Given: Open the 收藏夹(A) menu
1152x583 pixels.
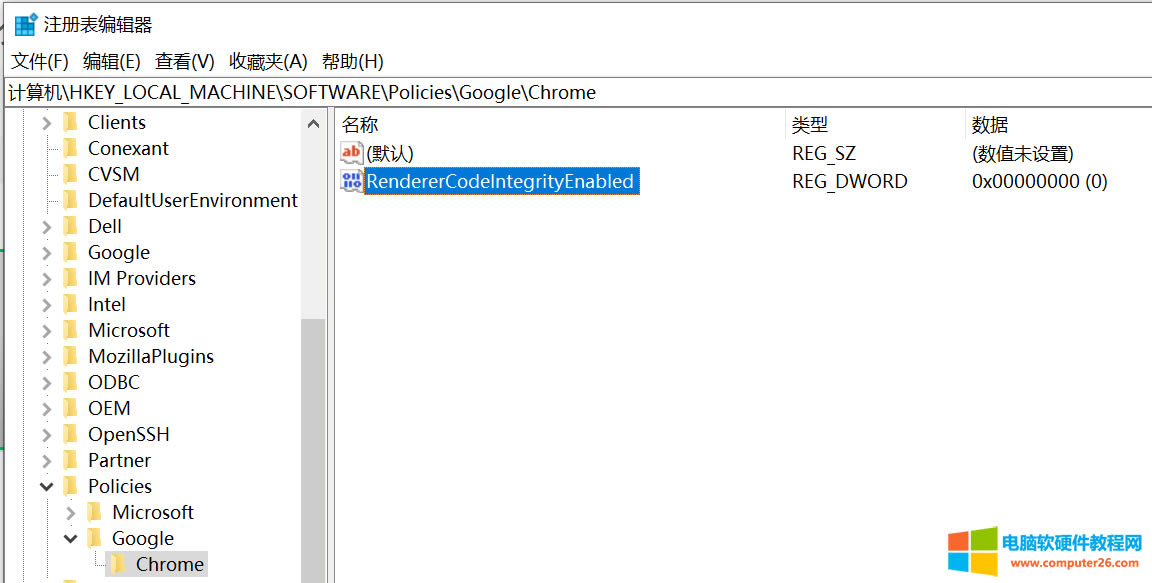Looking at the screenshot, I should [x=268, y=62].
